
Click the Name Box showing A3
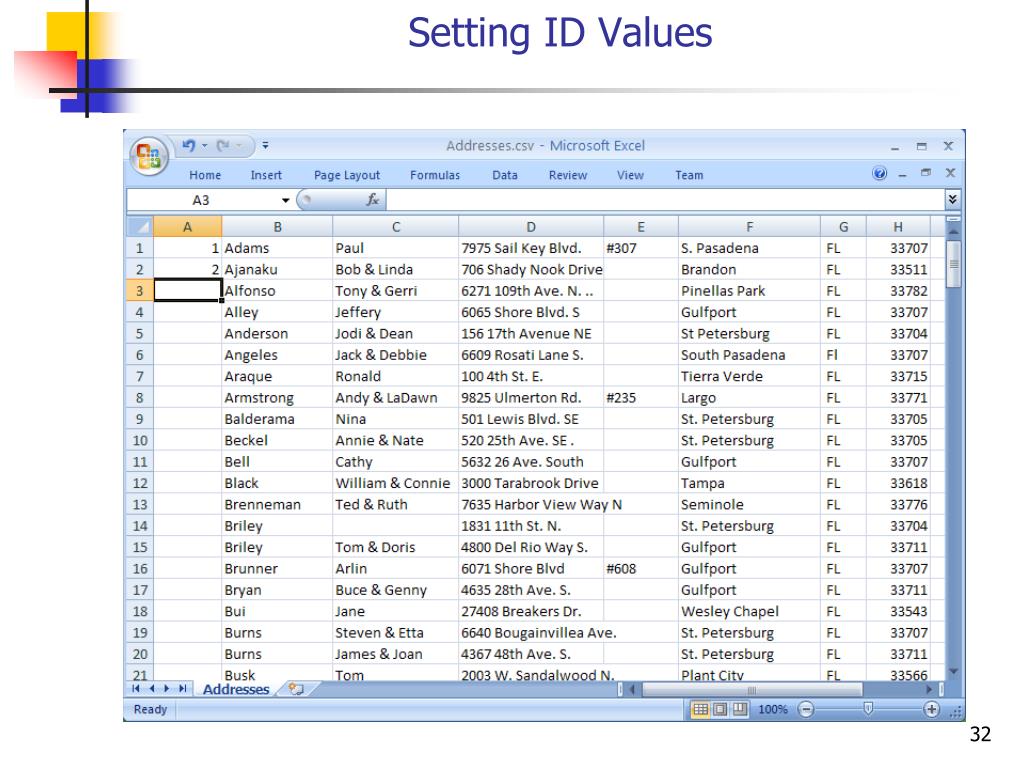click(x=202, y=200)
